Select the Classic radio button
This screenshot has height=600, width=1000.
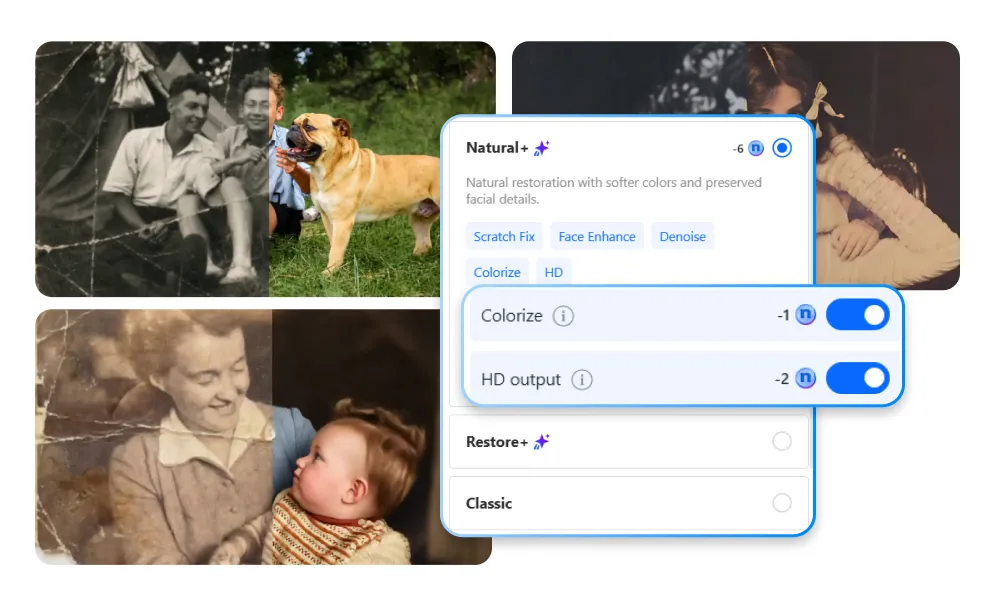coord(782,502)
